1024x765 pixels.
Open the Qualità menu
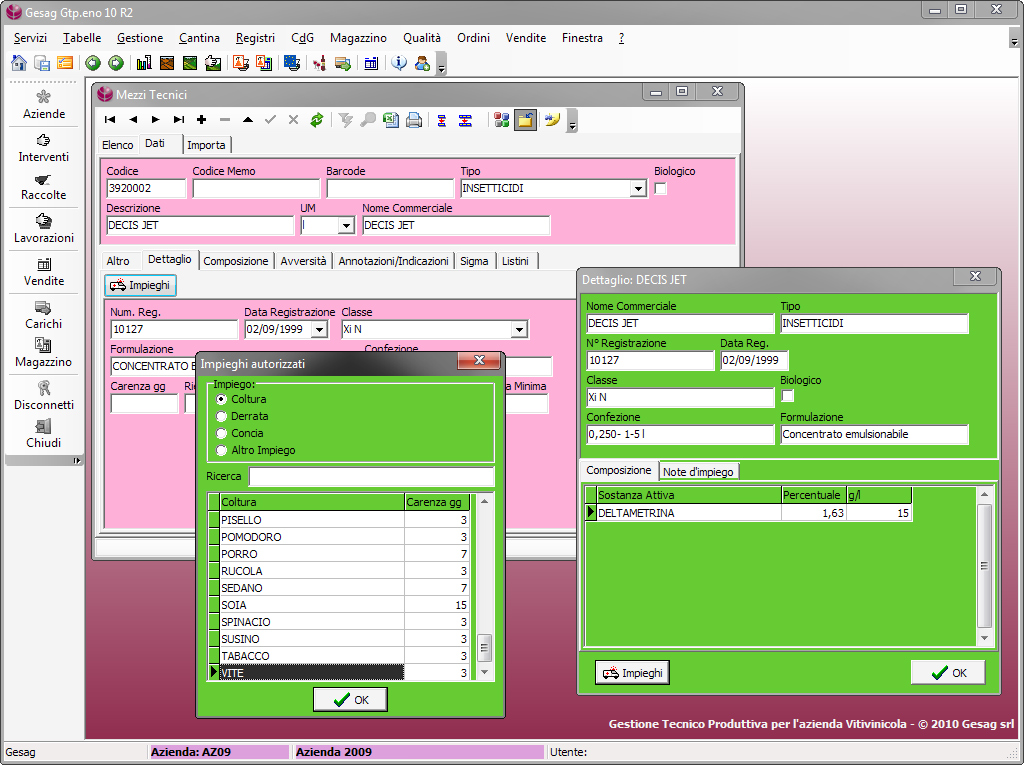422,38
